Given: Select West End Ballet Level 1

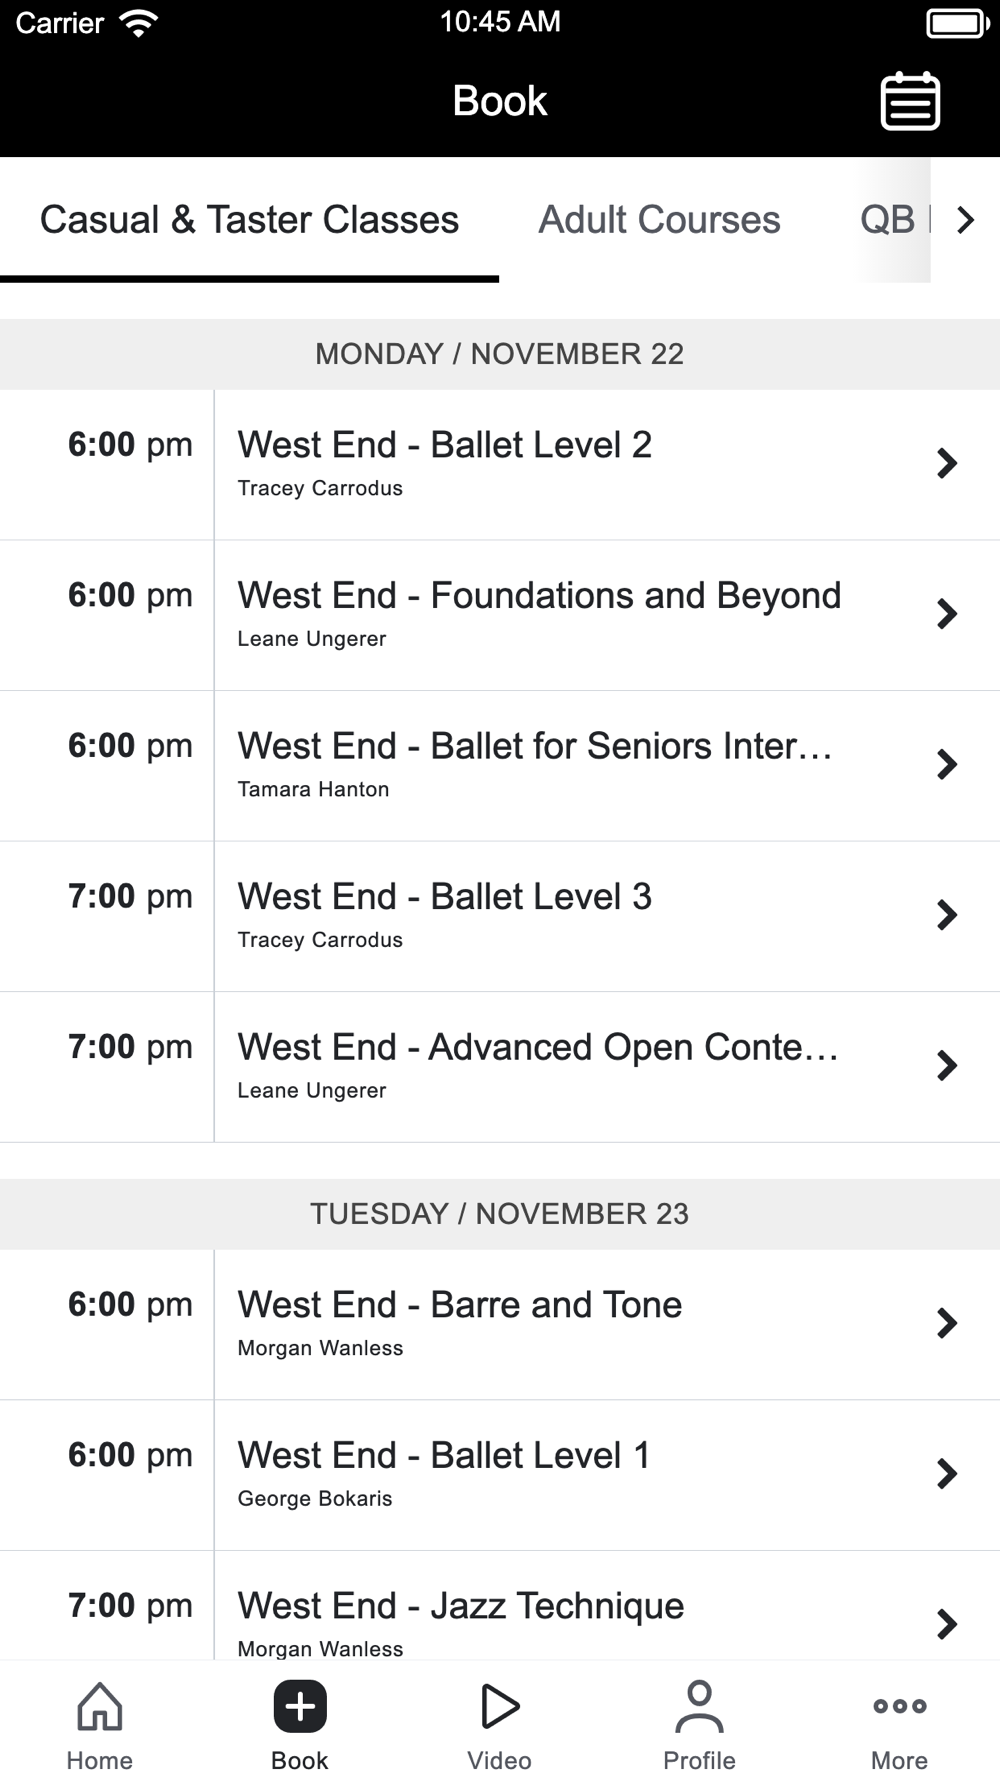Looking at the screenshot, I should click(444, 1473).
